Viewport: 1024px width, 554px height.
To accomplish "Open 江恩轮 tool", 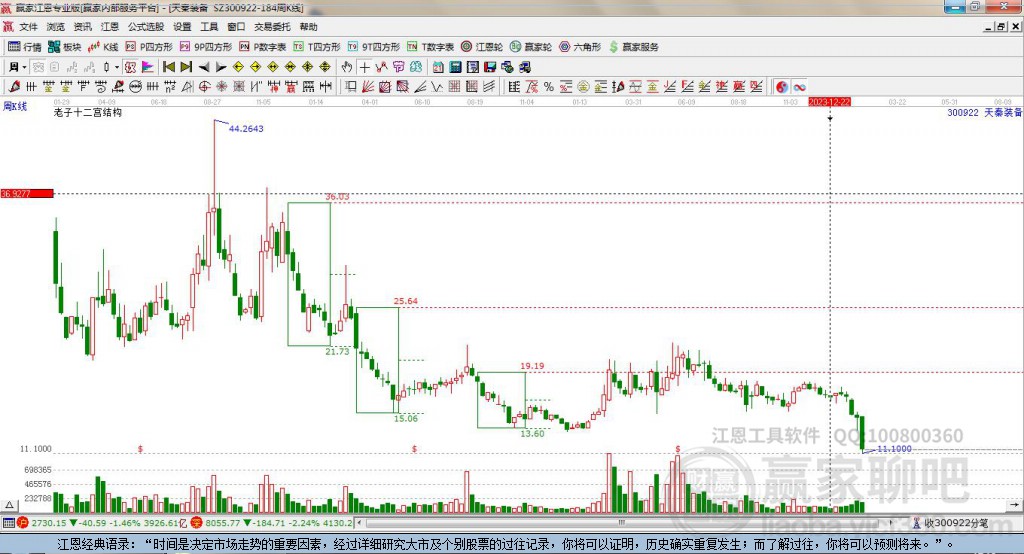I will (482, 47).
